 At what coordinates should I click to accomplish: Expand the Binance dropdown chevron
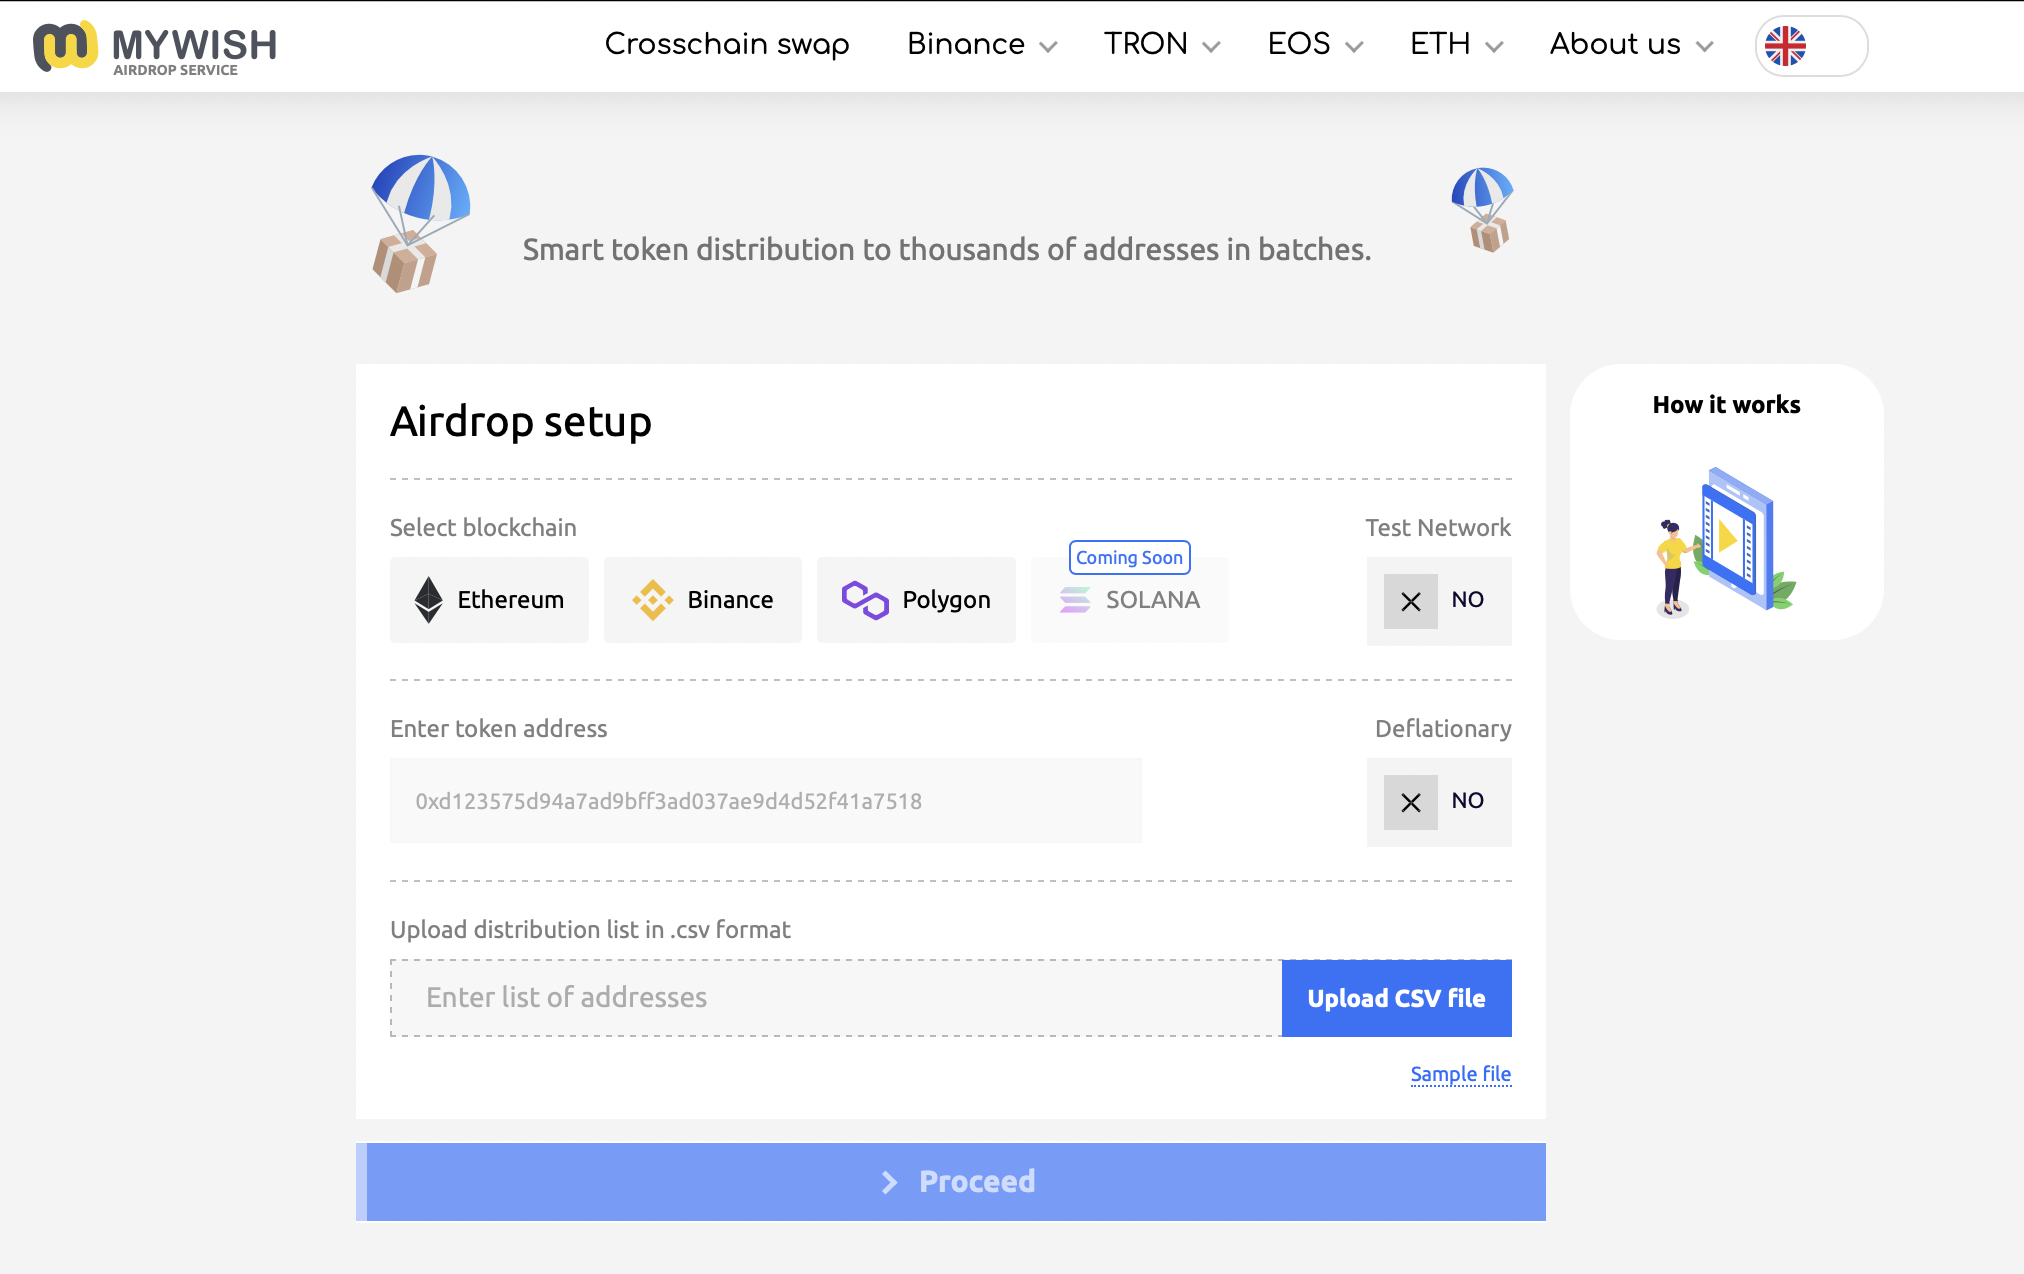[1048, 47]
